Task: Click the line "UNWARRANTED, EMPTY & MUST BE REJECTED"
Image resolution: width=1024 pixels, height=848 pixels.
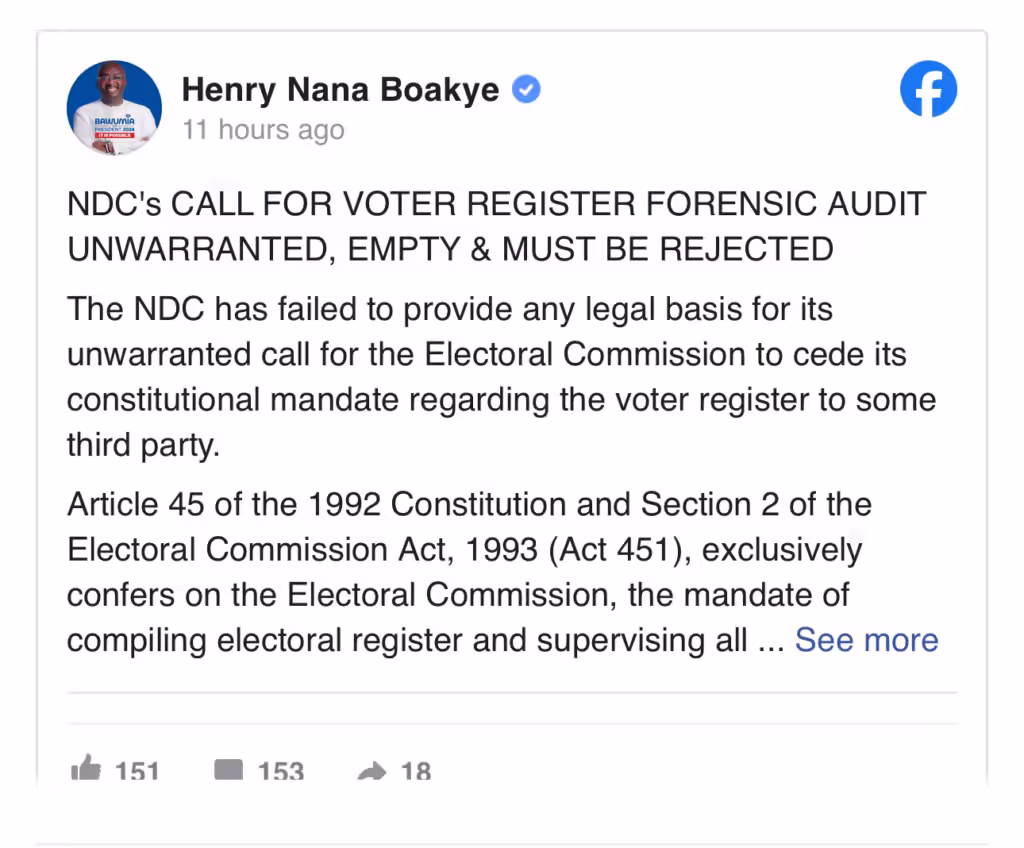Action: click(x=450, y=249)
